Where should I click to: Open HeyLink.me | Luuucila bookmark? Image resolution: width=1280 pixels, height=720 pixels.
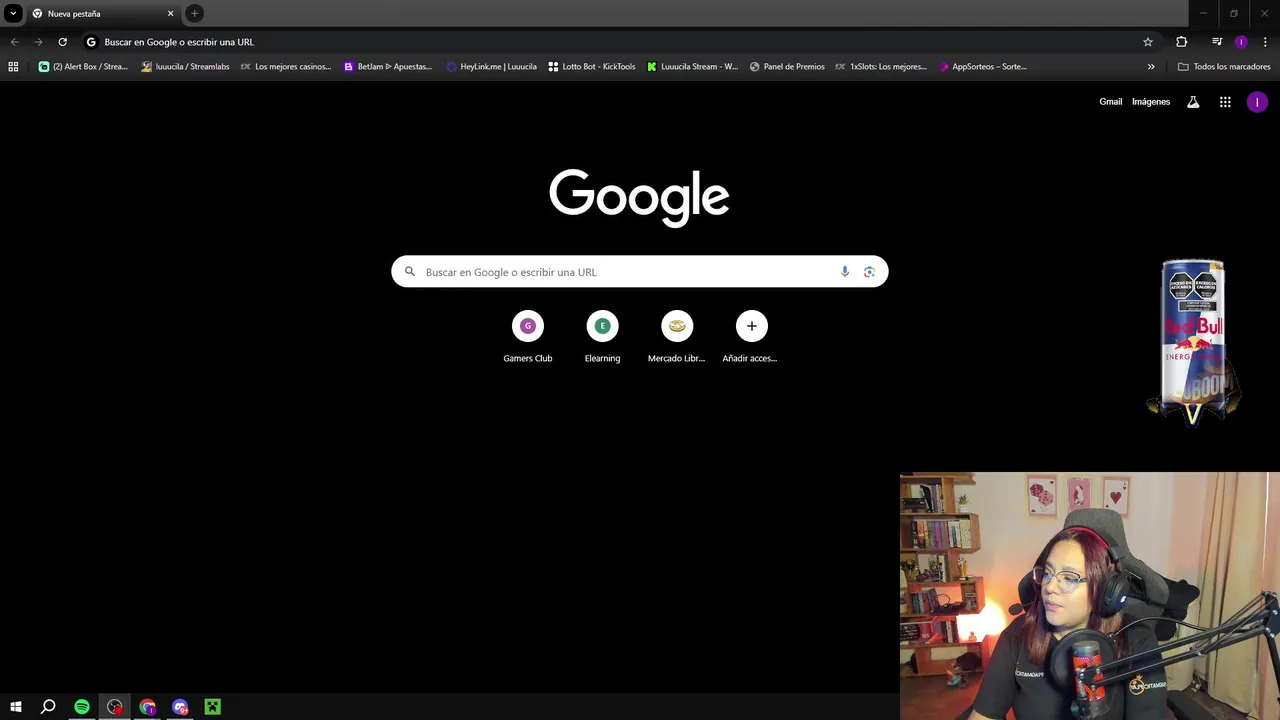tap(491, 67)
